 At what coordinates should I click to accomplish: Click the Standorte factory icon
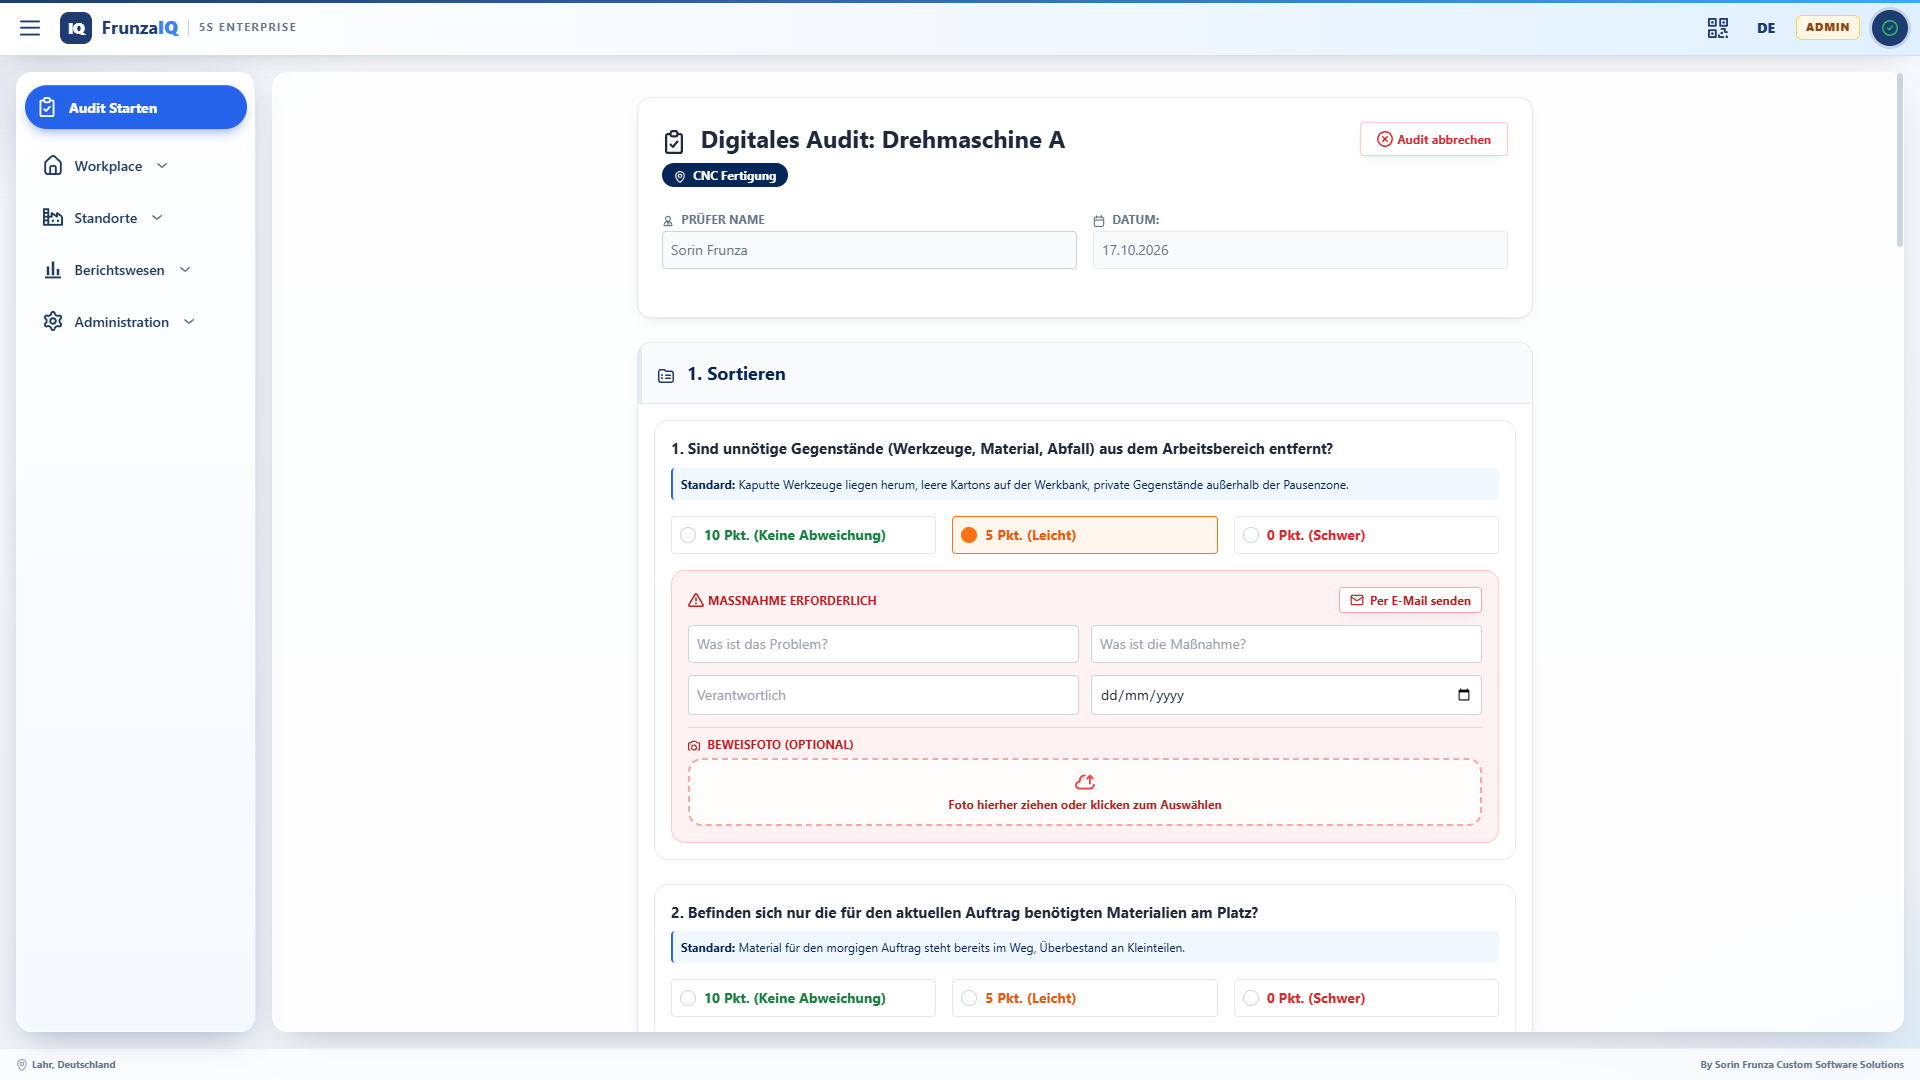(x=53, y=218)
